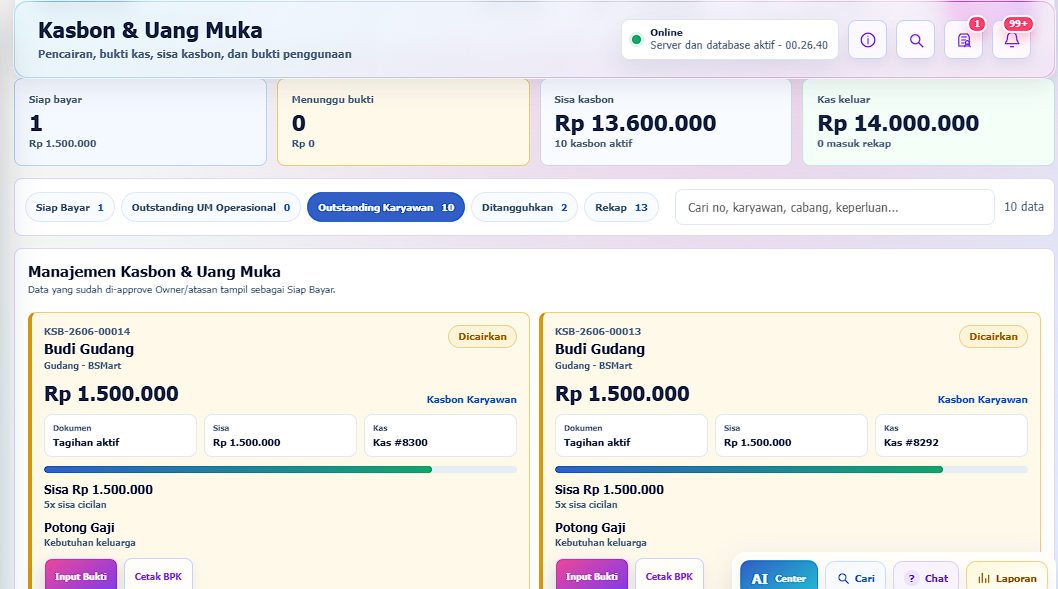This screenshot has height=589, width=1058.
Task: Launch the AI Center floating button
Action: pos(779,578)
